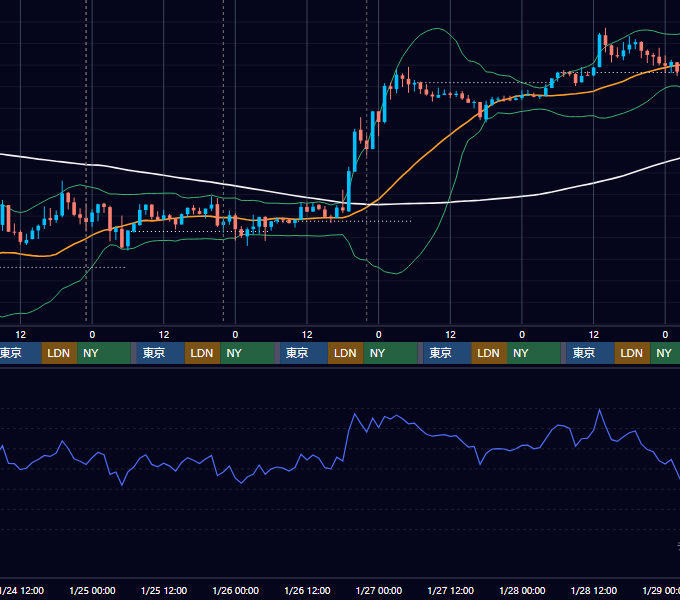
Task: Click the 1/25 12:00 date label
Action: (x=164, y=590)
